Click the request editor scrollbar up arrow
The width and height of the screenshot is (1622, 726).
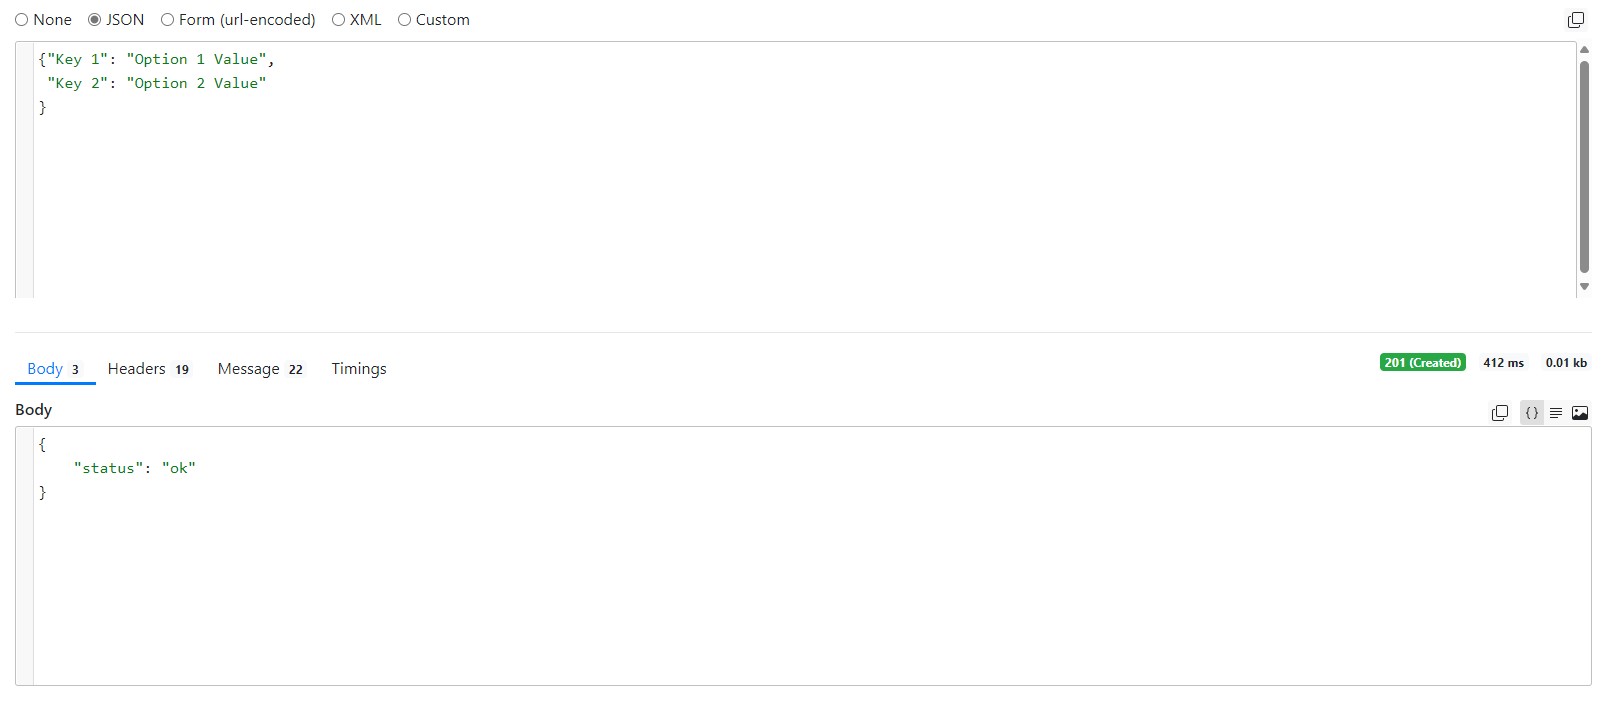click(1584, 49)
